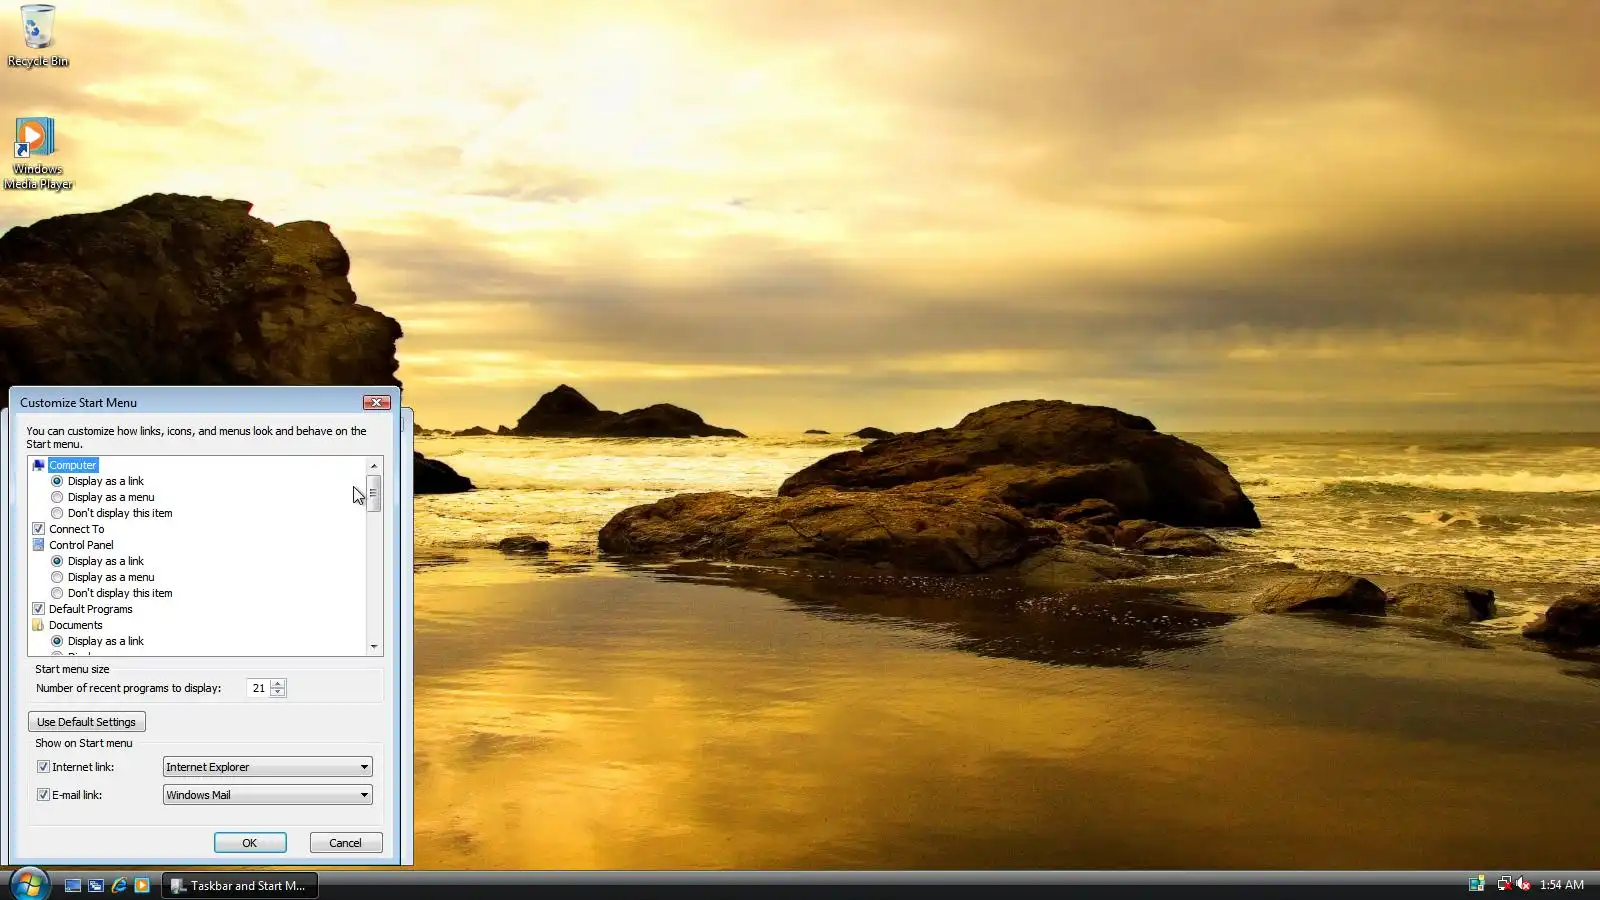Select 'Display as a link' under Computer
Viewport: 1600px width, 900px height.
point(57,481)
